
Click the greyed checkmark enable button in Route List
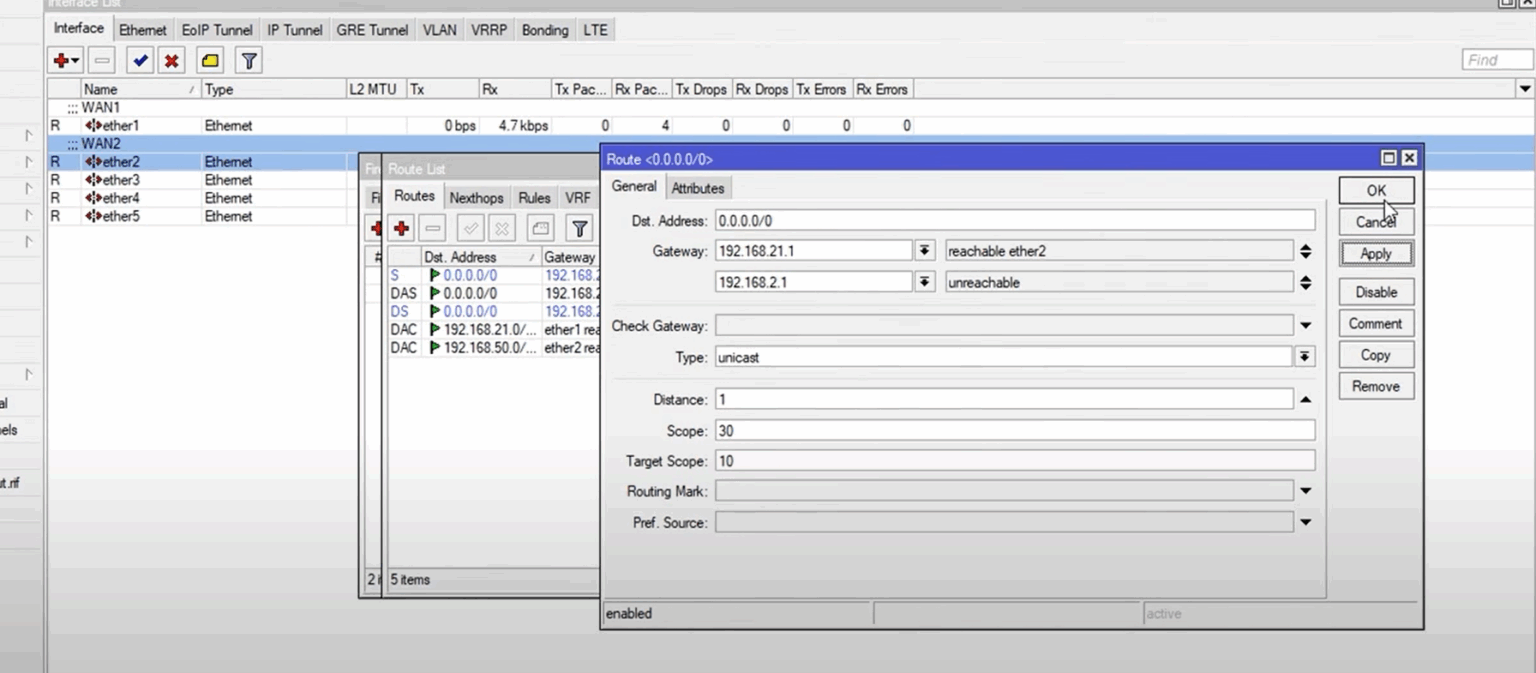pyautogui.click(x=470, y=228)
